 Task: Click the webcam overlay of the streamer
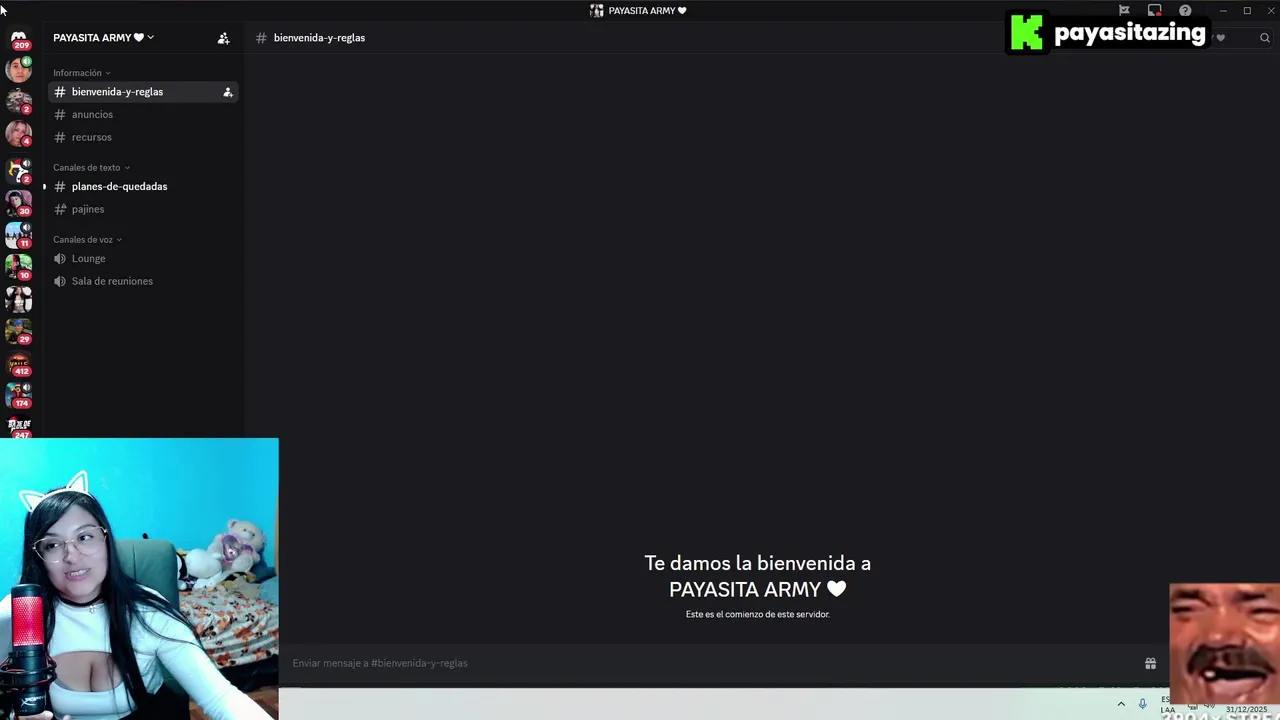tap(139, 579)
